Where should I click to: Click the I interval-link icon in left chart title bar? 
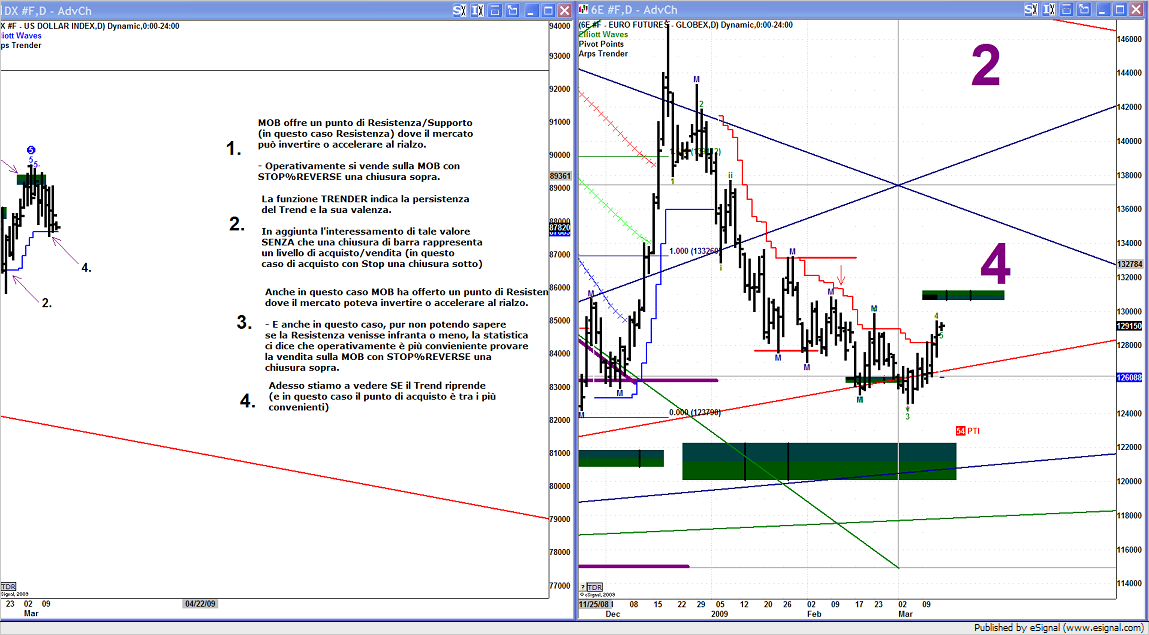pyautogui.click(x=475, y=9)
